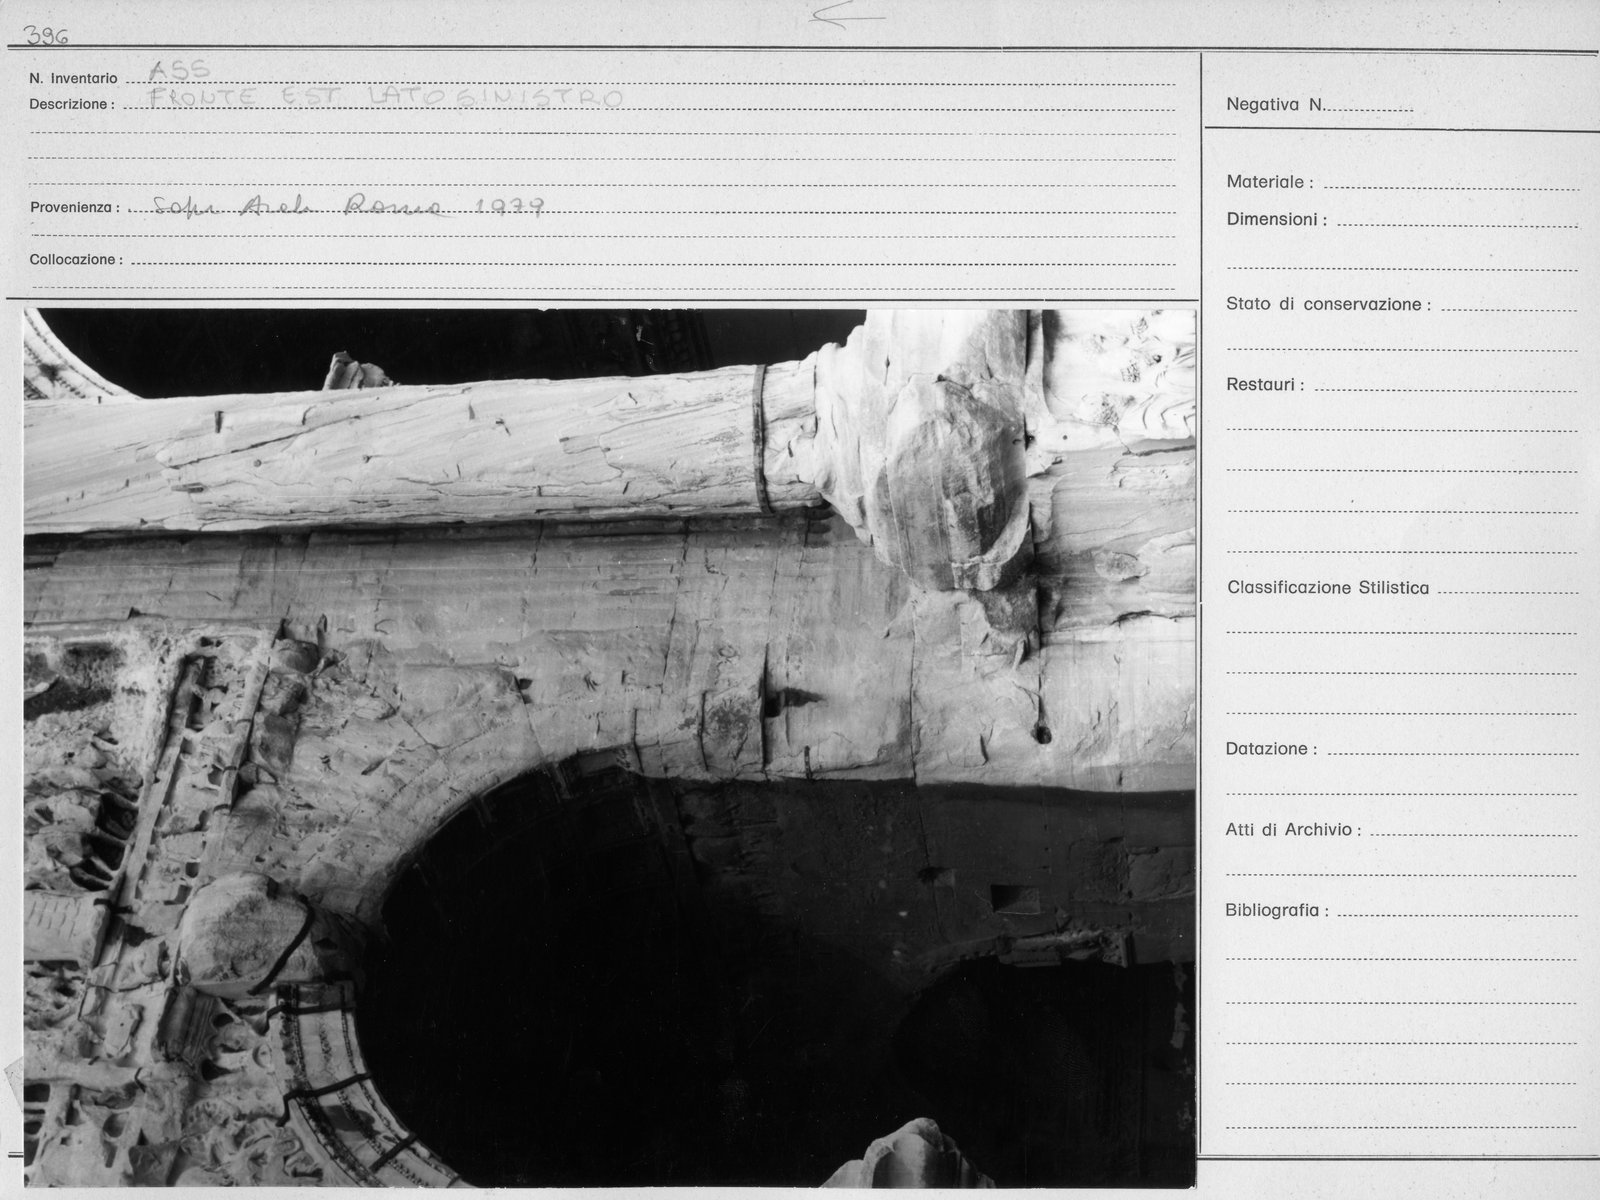Screen dimensions: 1600x1200
Task: Click the handwritten arrow at top
Action: point(846,17)
